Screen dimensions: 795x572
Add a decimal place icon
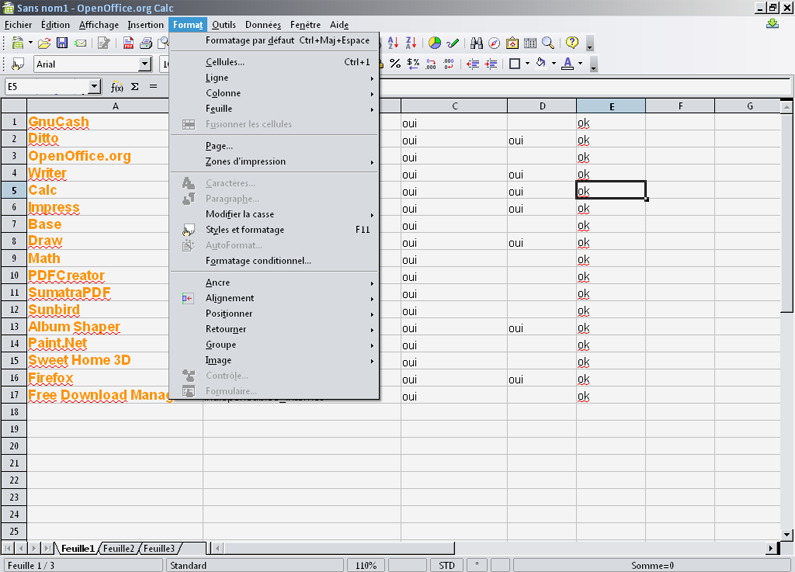(431, 64)
